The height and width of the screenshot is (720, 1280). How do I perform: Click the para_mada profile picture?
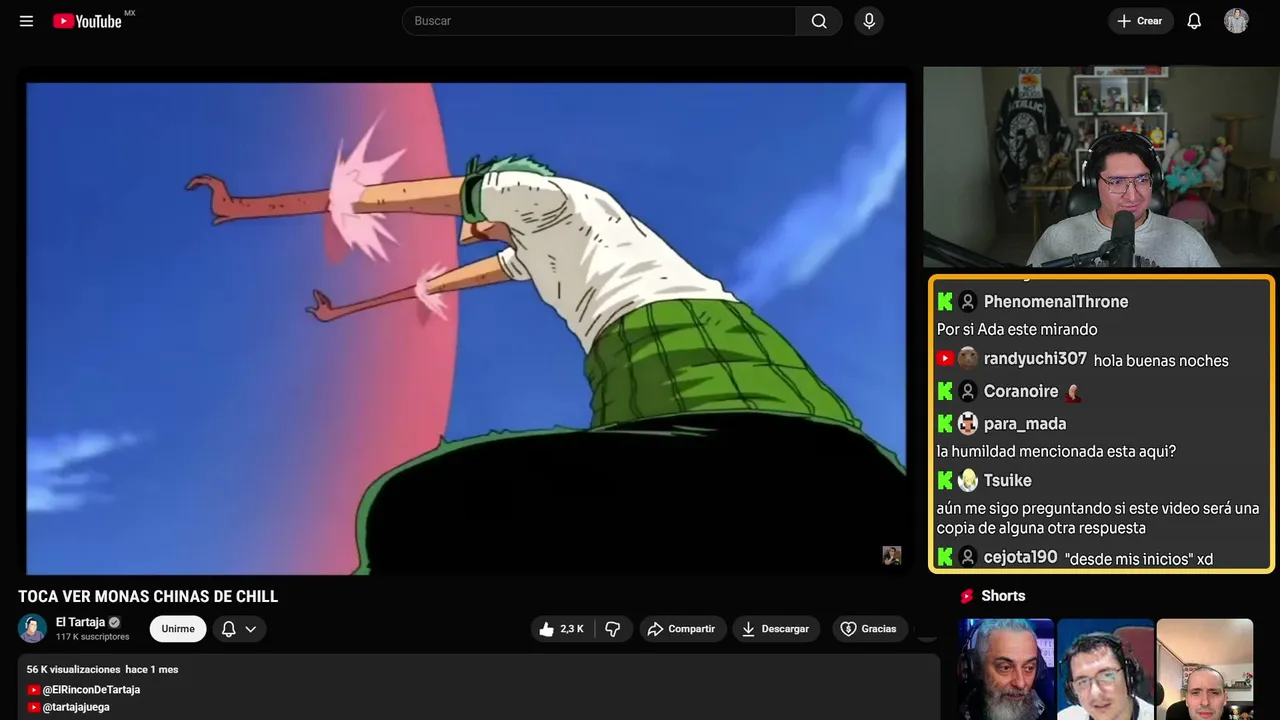pyautogui.click(x=967, y=423)
